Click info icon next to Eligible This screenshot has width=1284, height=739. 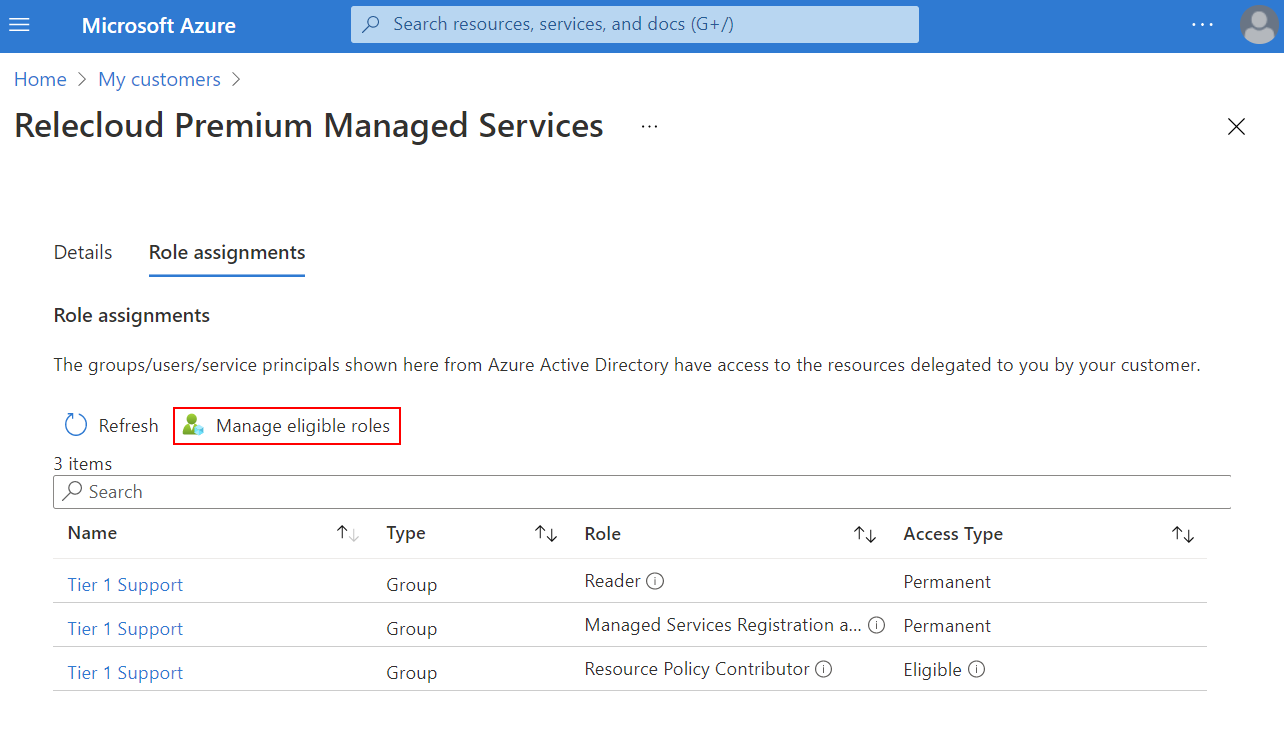pyautogui.click(x=976, y=669)
